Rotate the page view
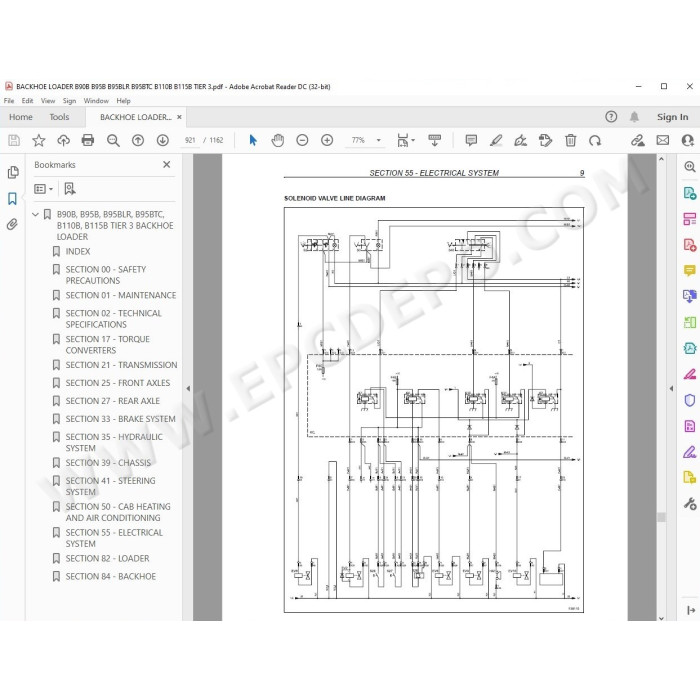Viewport: 700px width, 700px height. coord(595,141)
